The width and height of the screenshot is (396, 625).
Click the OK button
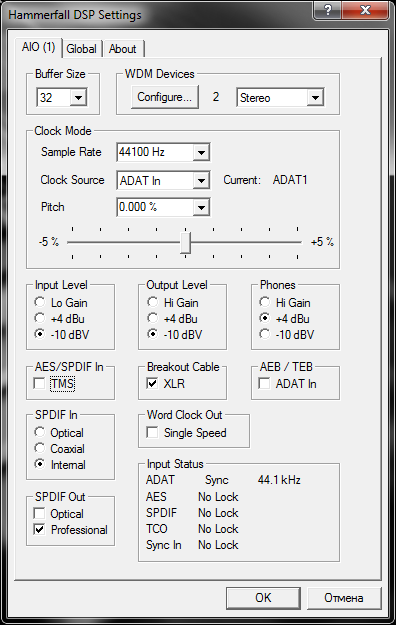(263, 598)
